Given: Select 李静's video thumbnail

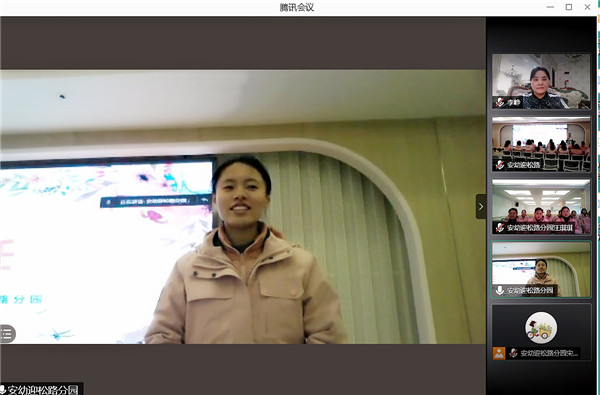Looking at the screenshot, I should (541, 81).
